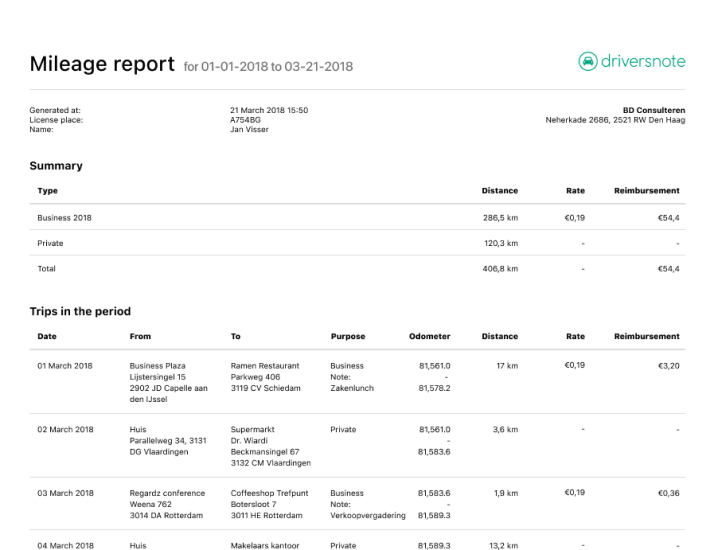714x550 pixels.
Task: Click trip date '01 March 2018'
Action: pyautogui.click(x=65, y=366)
